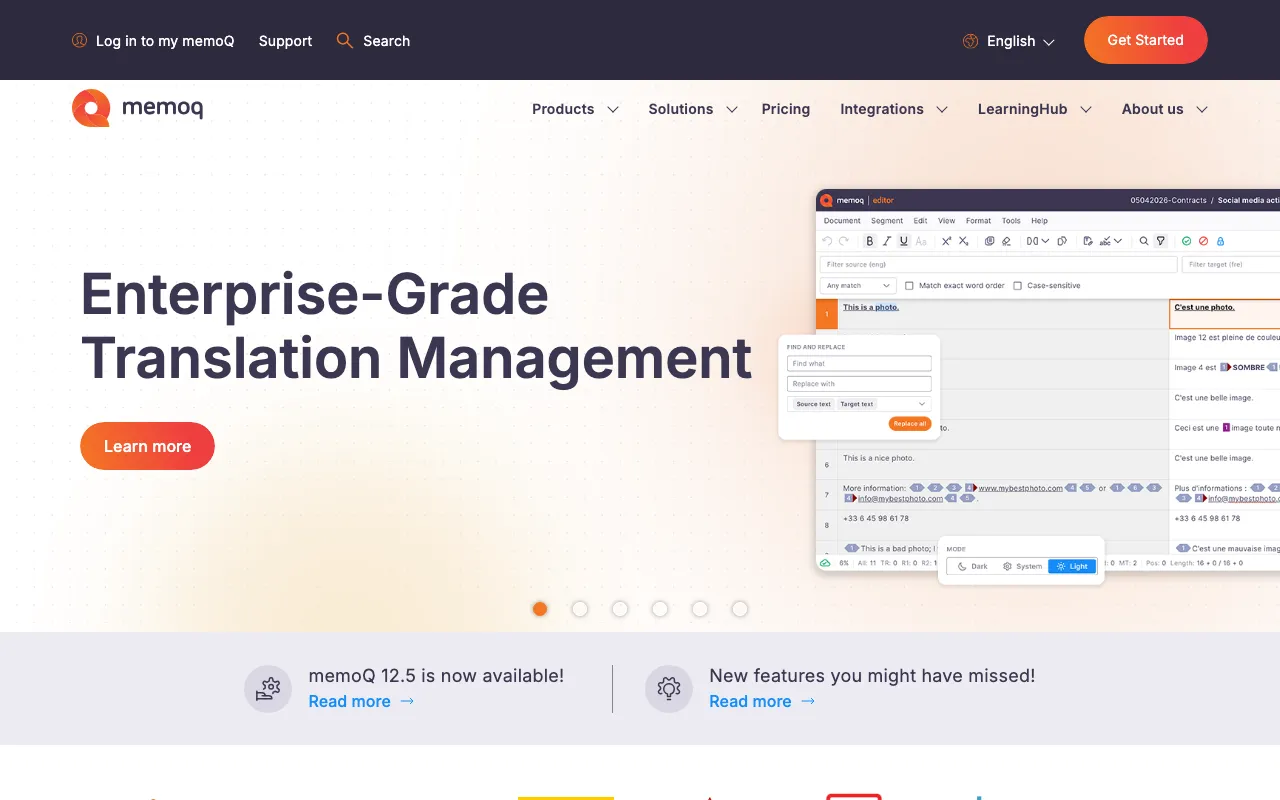The height and width of the screenshot is (800, 1280).
Task: Check the Match exact word order checkbox
Action: point(909,286)
